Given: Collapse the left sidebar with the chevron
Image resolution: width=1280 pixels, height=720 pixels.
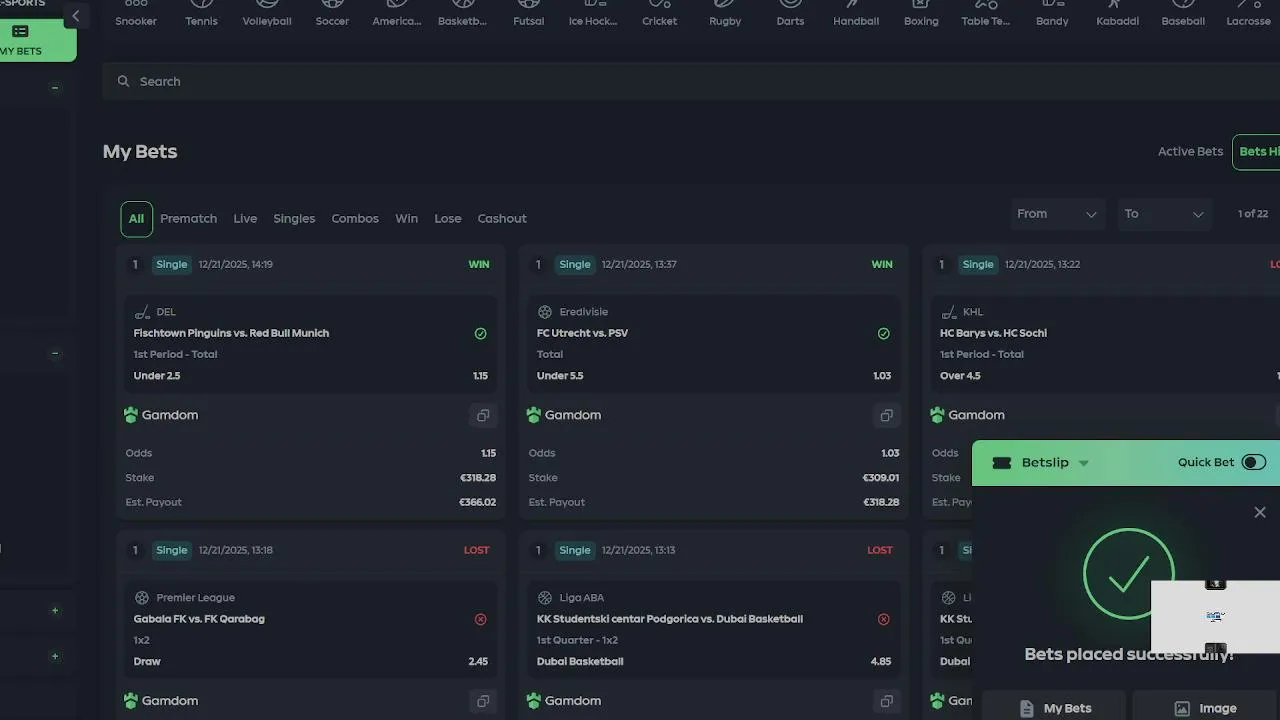Looking at the screenshot, I should pos(75,16).
